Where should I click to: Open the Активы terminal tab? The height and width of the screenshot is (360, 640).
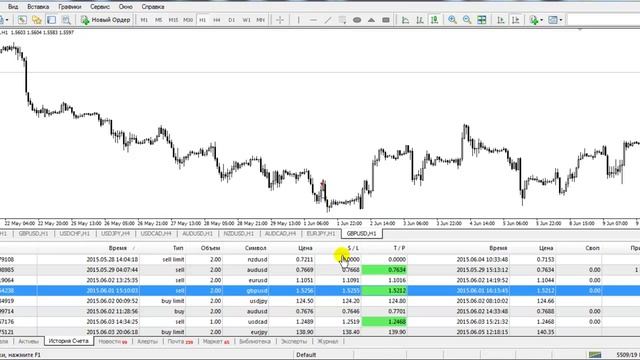tap(29, 341)
